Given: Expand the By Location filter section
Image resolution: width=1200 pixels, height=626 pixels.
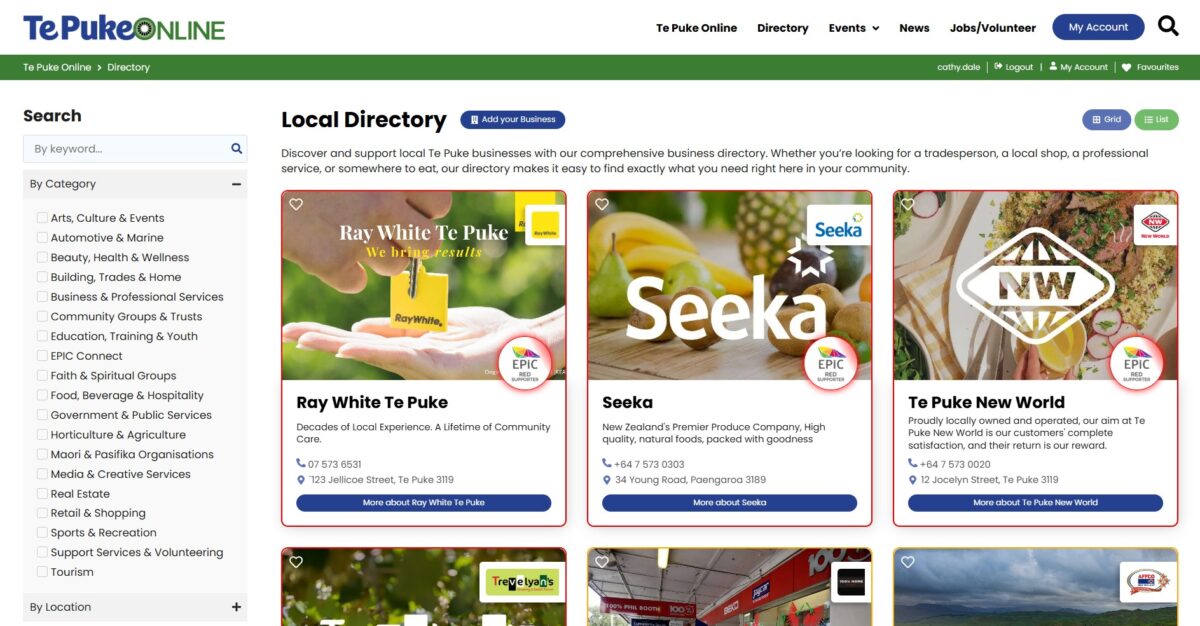Looking at the screenshot, I should coord(236,607).
